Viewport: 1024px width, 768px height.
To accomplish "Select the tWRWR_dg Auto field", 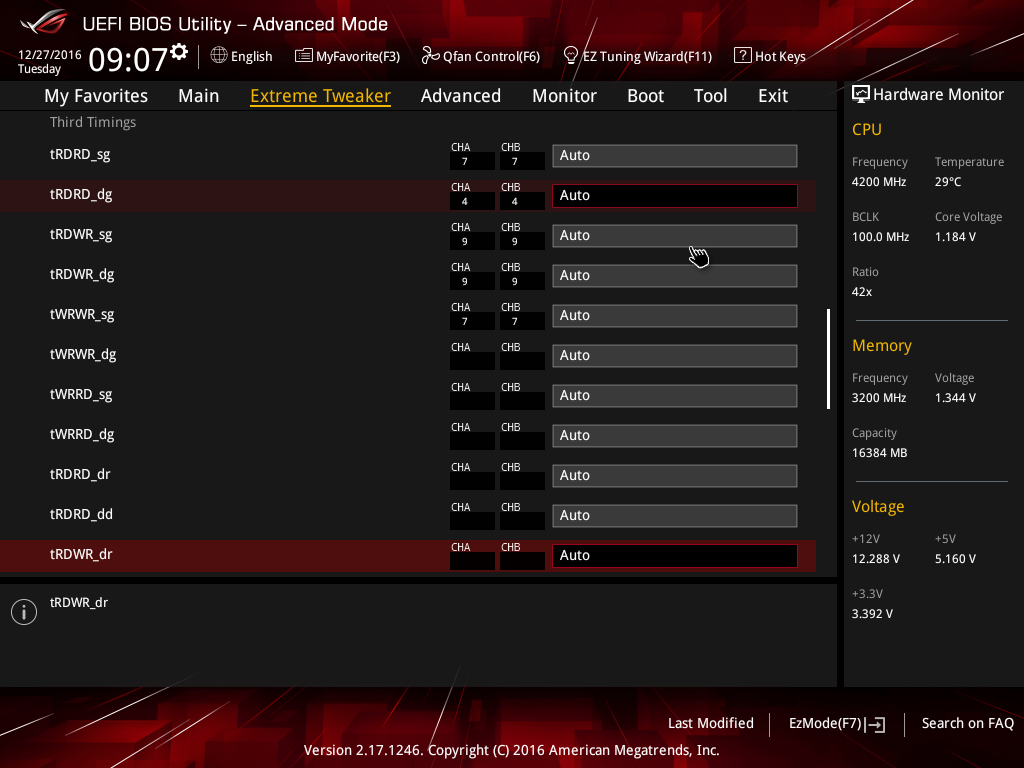I will pyautogui.click(x=675, y=356).
